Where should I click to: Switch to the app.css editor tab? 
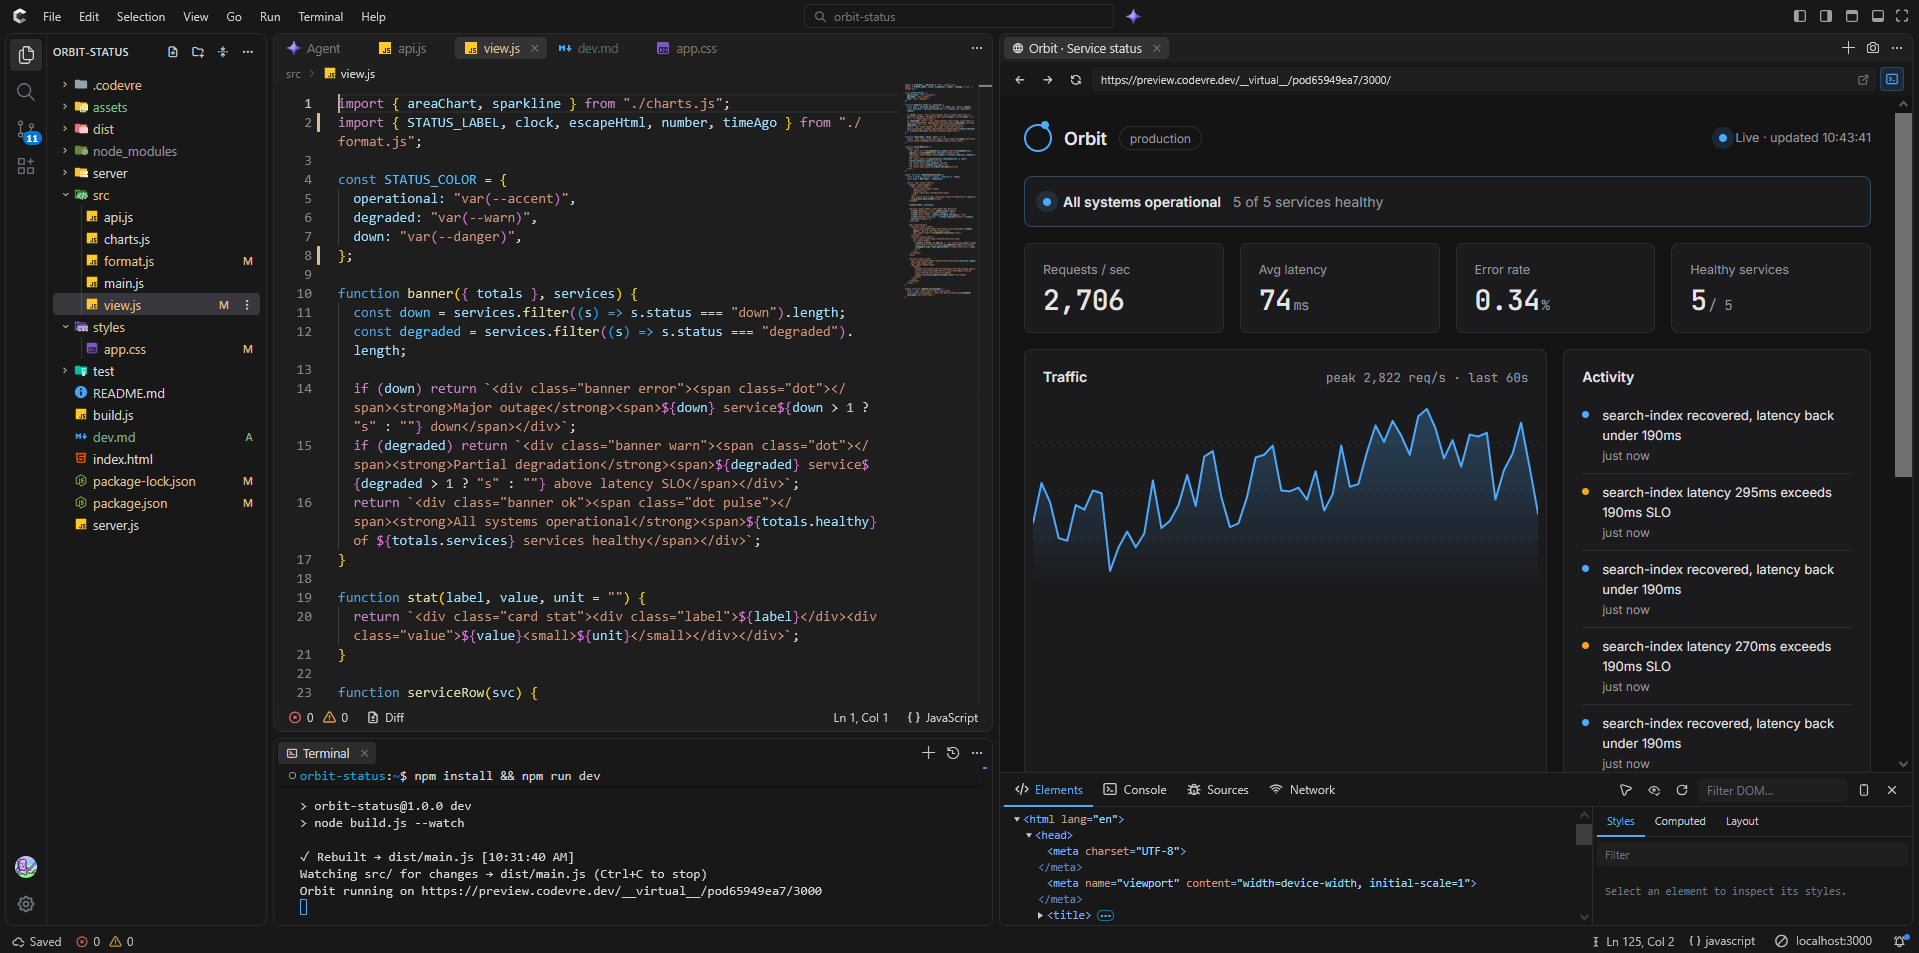coord(687,48)
